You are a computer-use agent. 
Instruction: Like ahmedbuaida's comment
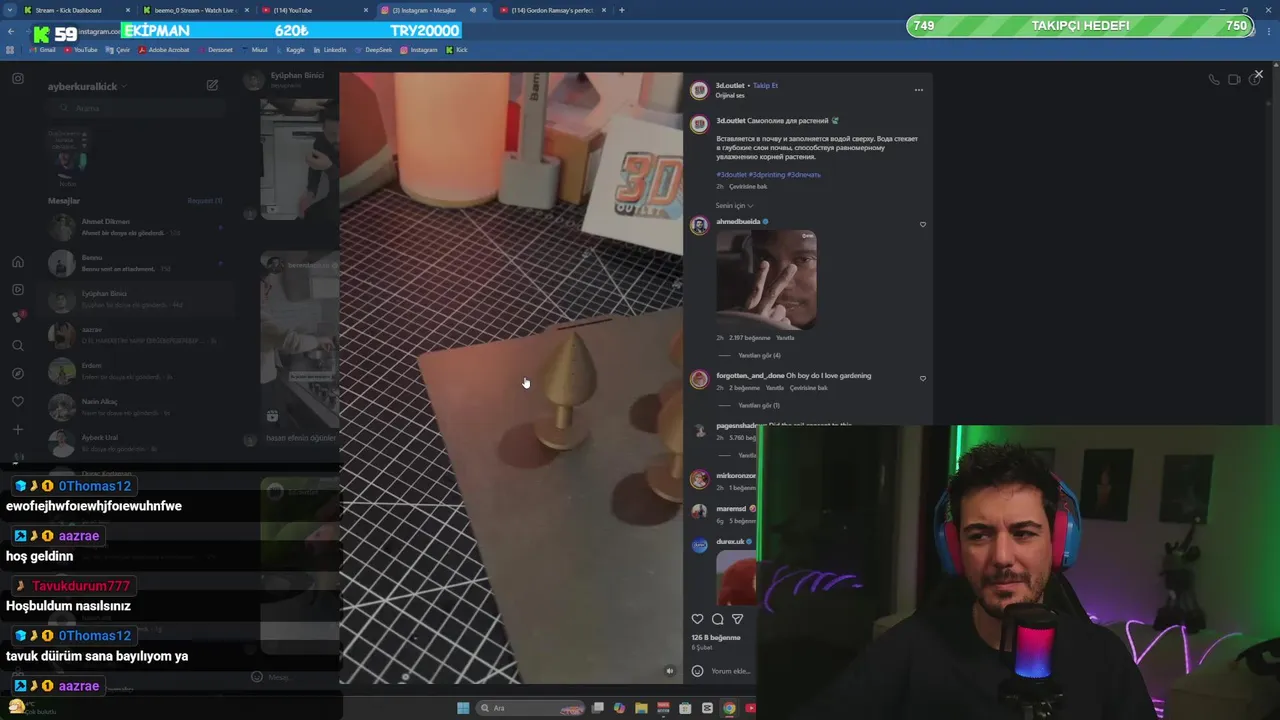tap(922, 225)
